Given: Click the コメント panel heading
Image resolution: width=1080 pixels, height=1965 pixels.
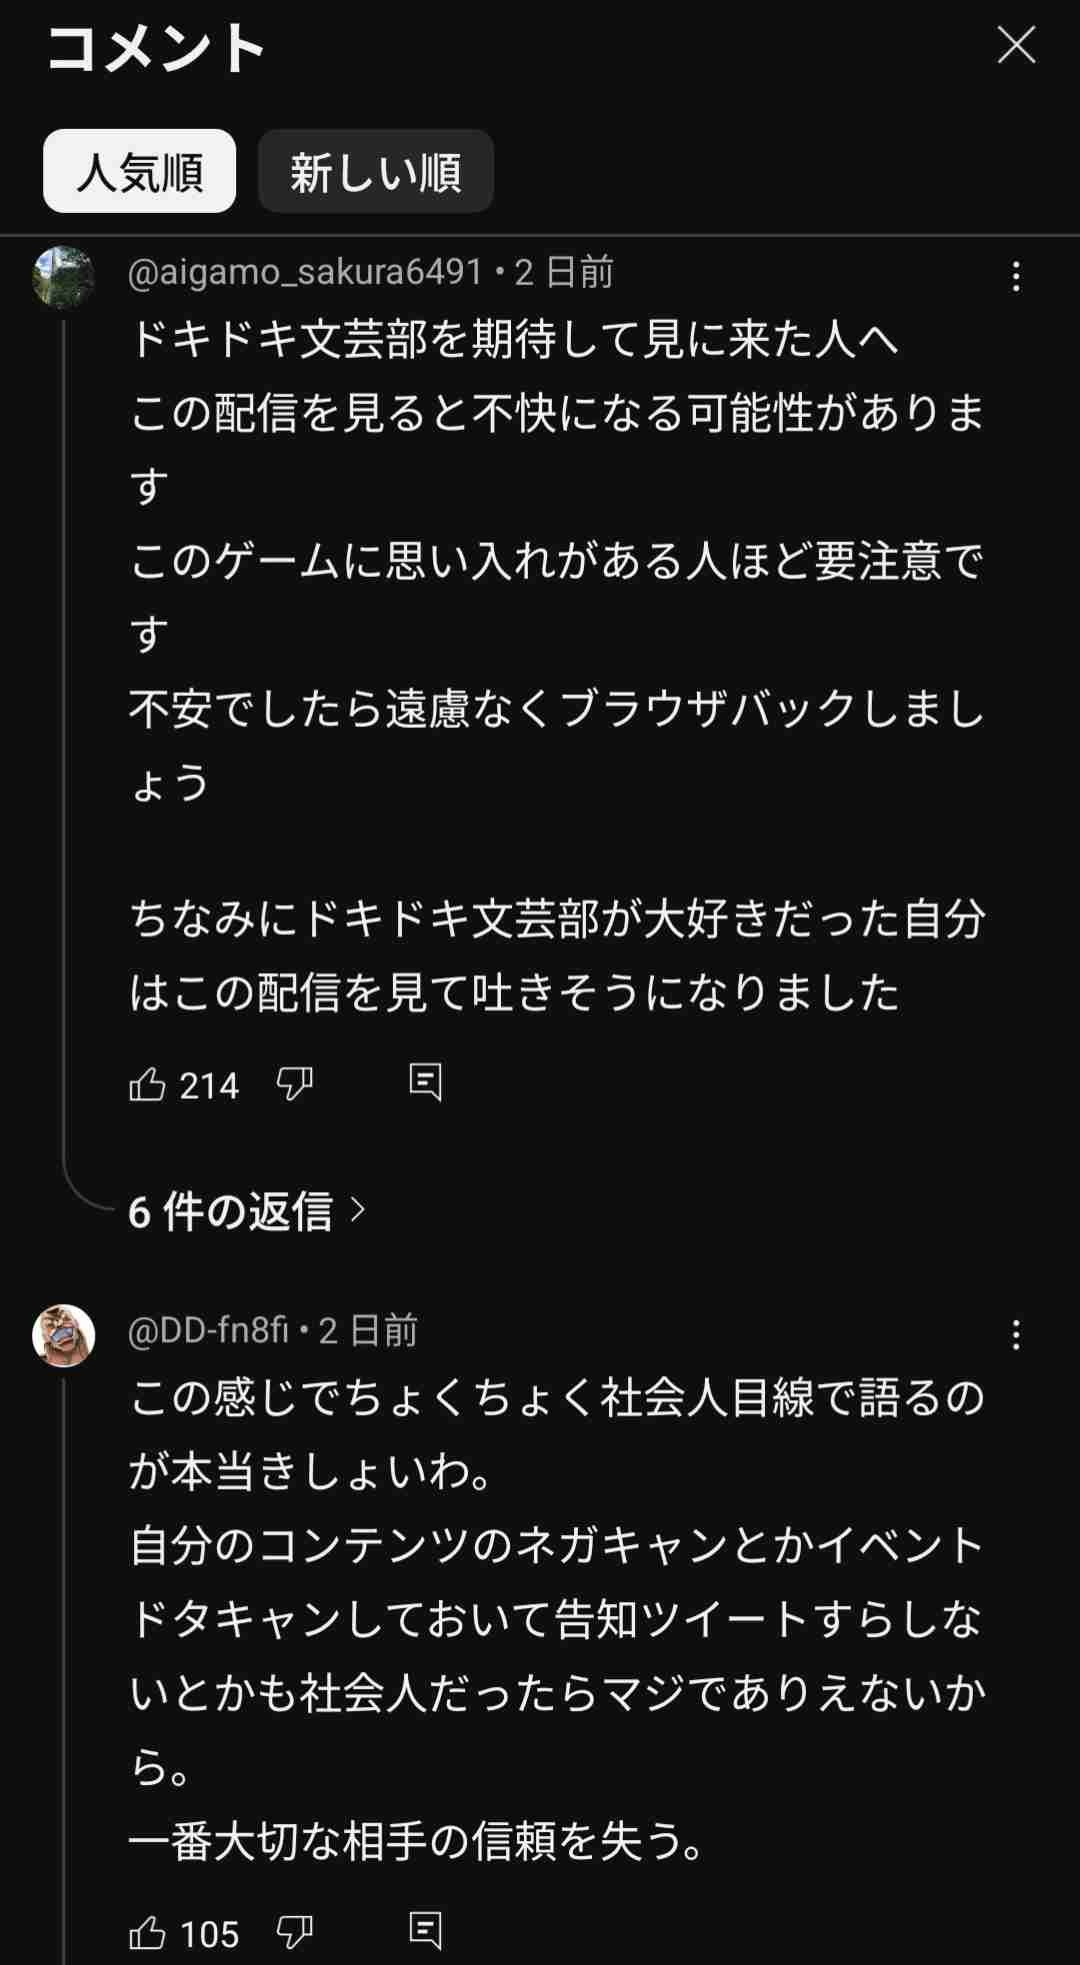Looking at the screenshot, I should tap(155, 48).
